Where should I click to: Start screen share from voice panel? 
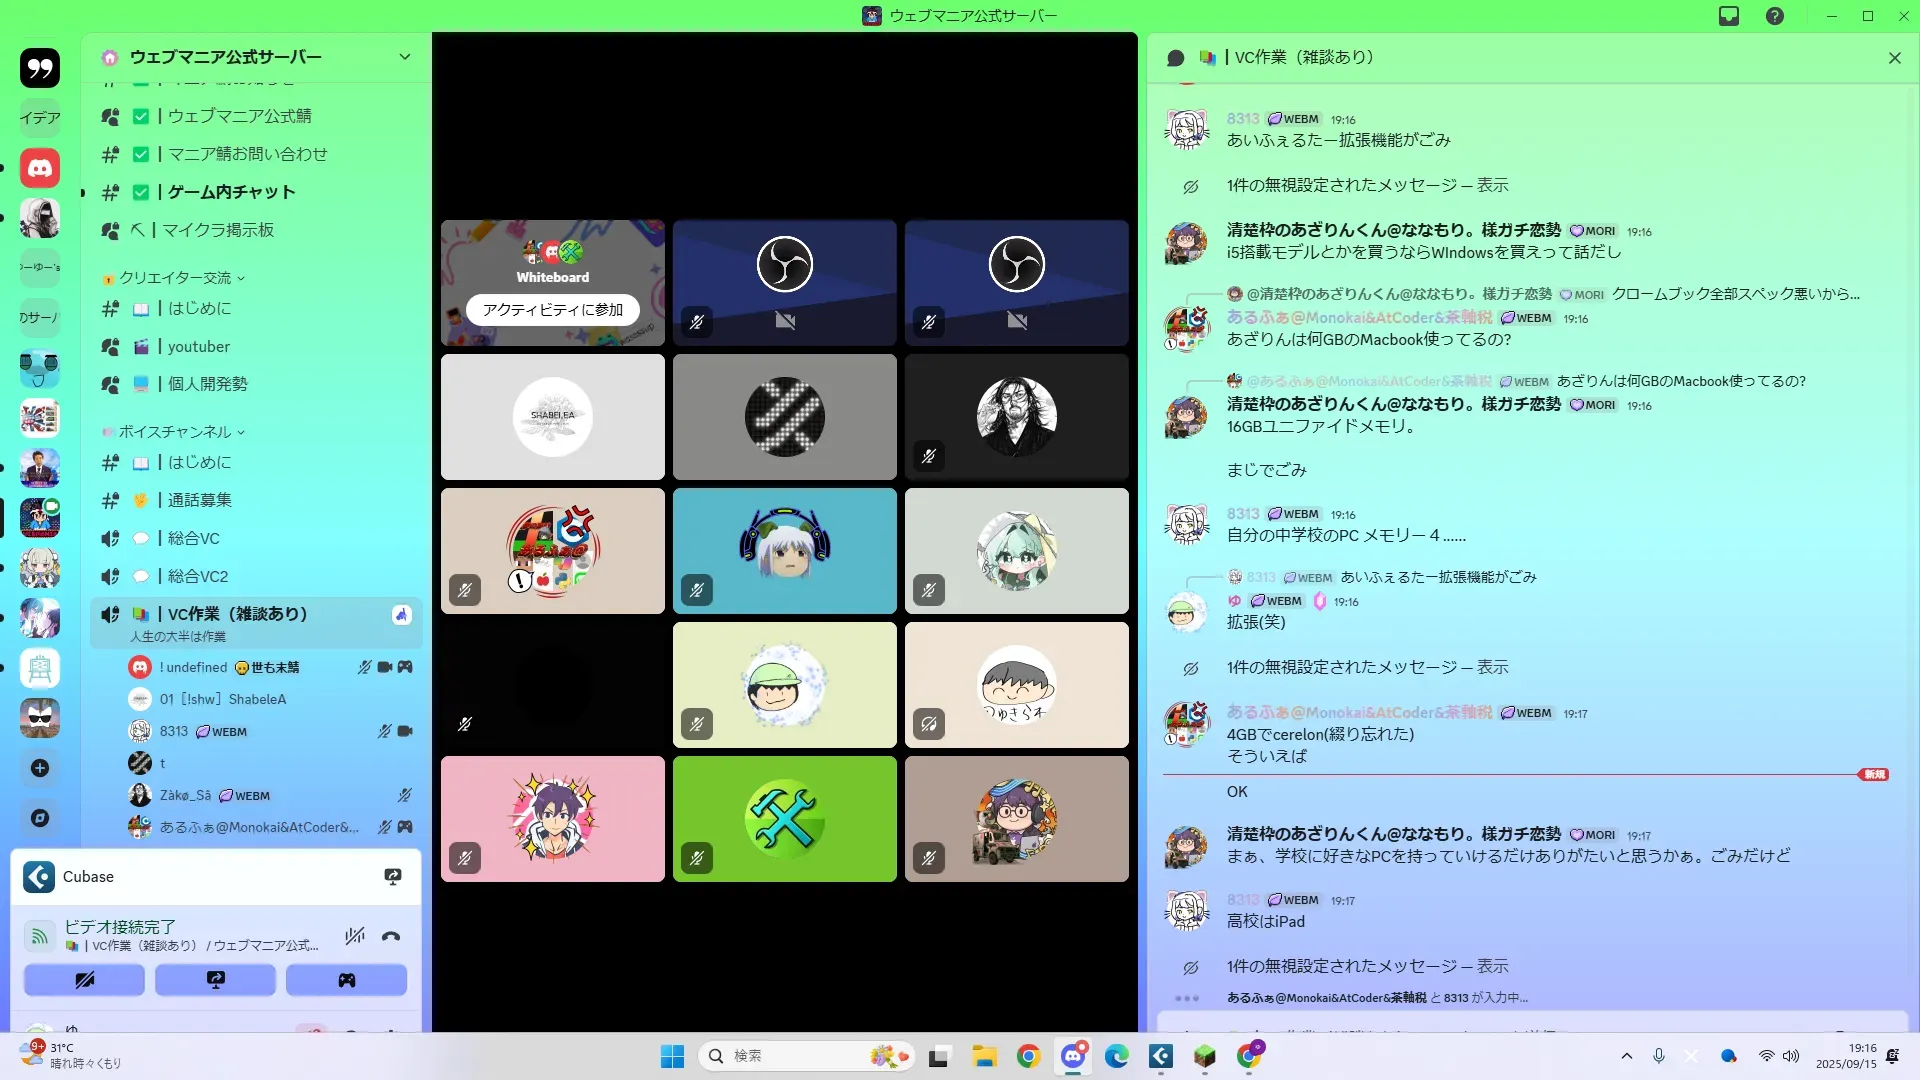click(215, 980)
